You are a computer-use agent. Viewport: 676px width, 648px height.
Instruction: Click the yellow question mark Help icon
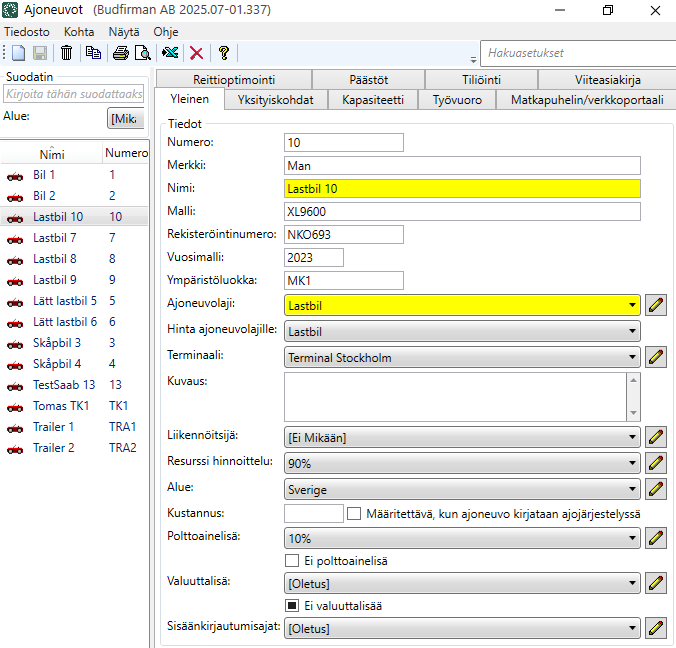click(224, 53)
